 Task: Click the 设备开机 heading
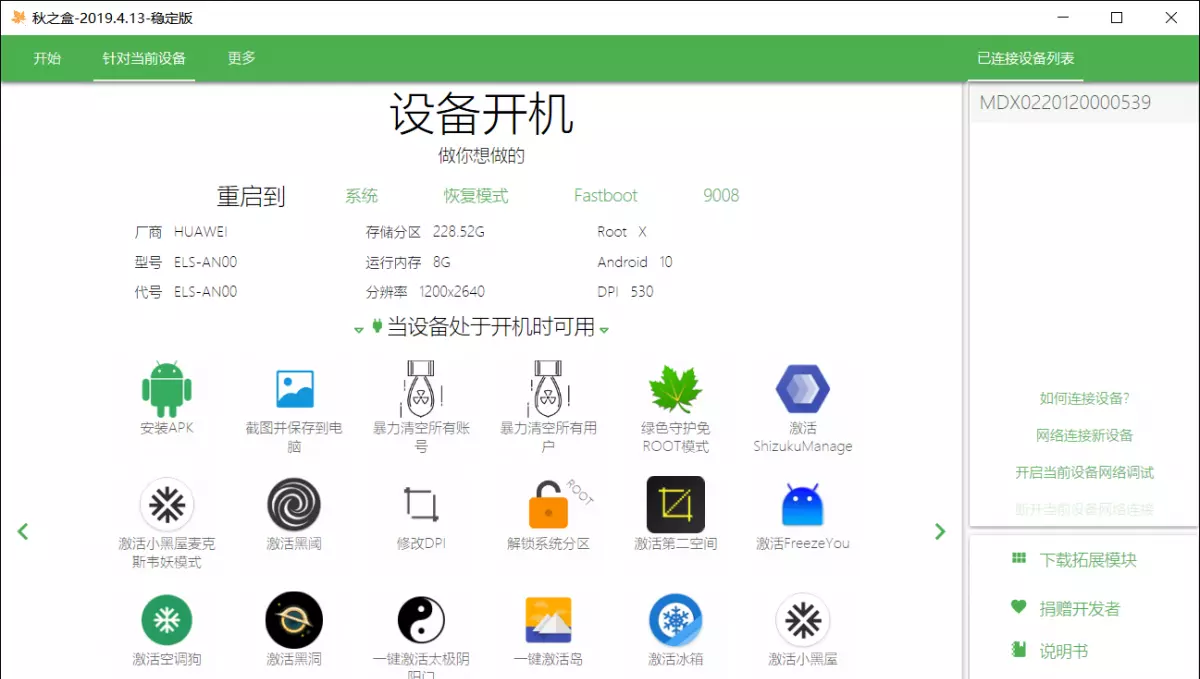481,114
